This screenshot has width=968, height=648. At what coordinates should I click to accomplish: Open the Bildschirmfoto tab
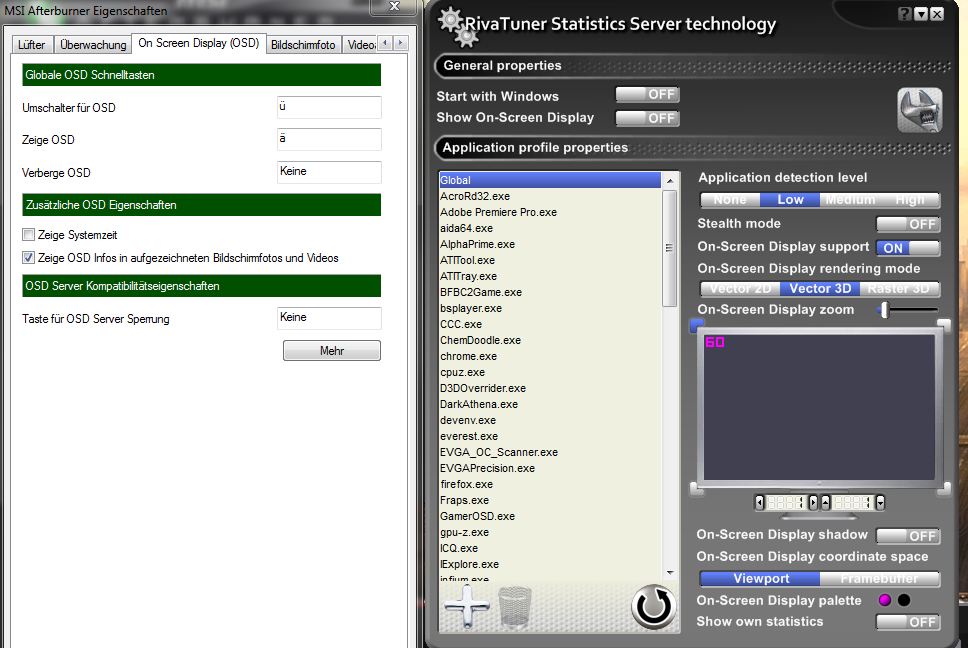[x=303, y=44]
